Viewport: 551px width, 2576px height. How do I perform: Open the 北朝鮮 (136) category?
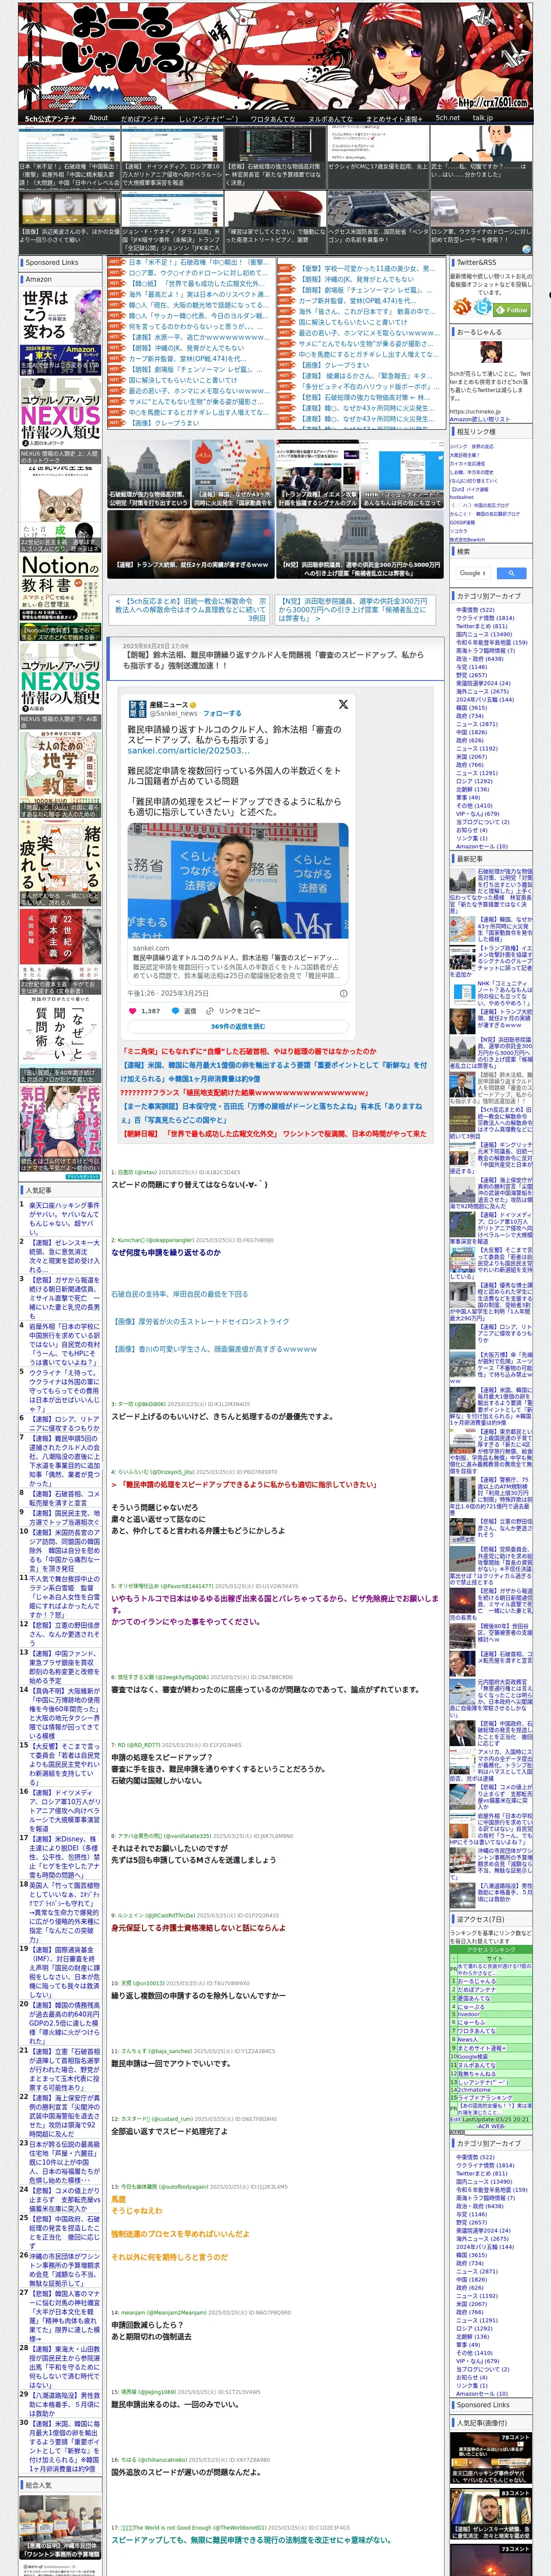pyautogui.click(x=473, y=789)
